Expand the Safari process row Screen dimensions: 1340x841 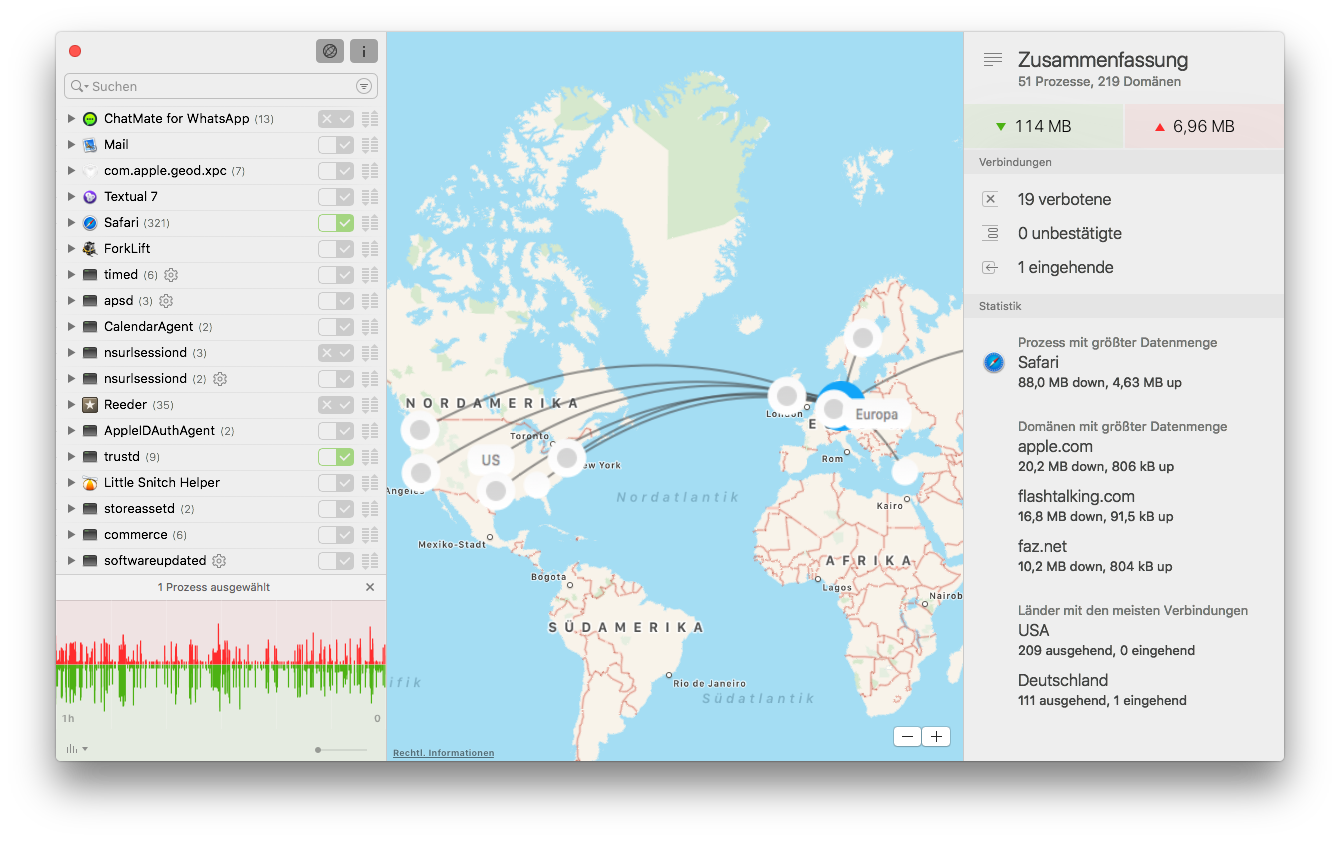(71, 223)
